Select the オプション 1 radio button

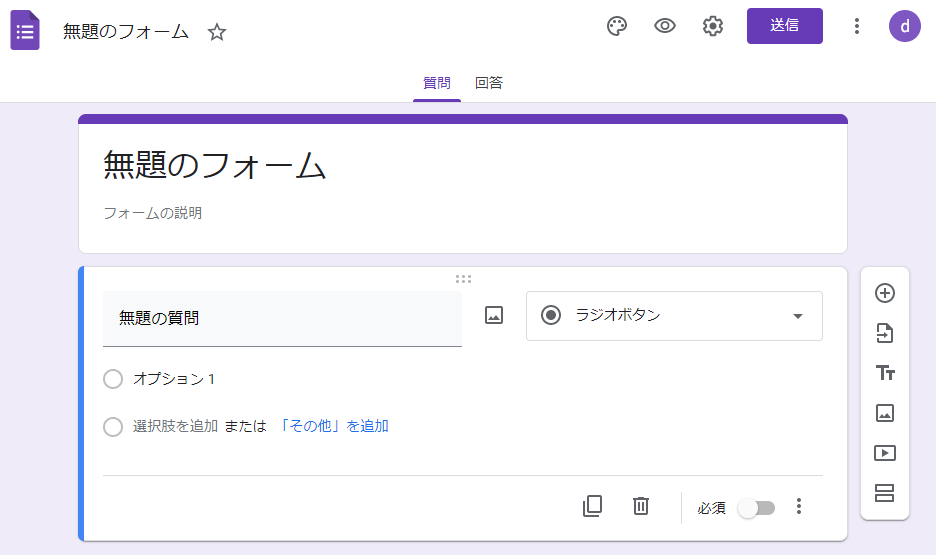click(113, 379)
